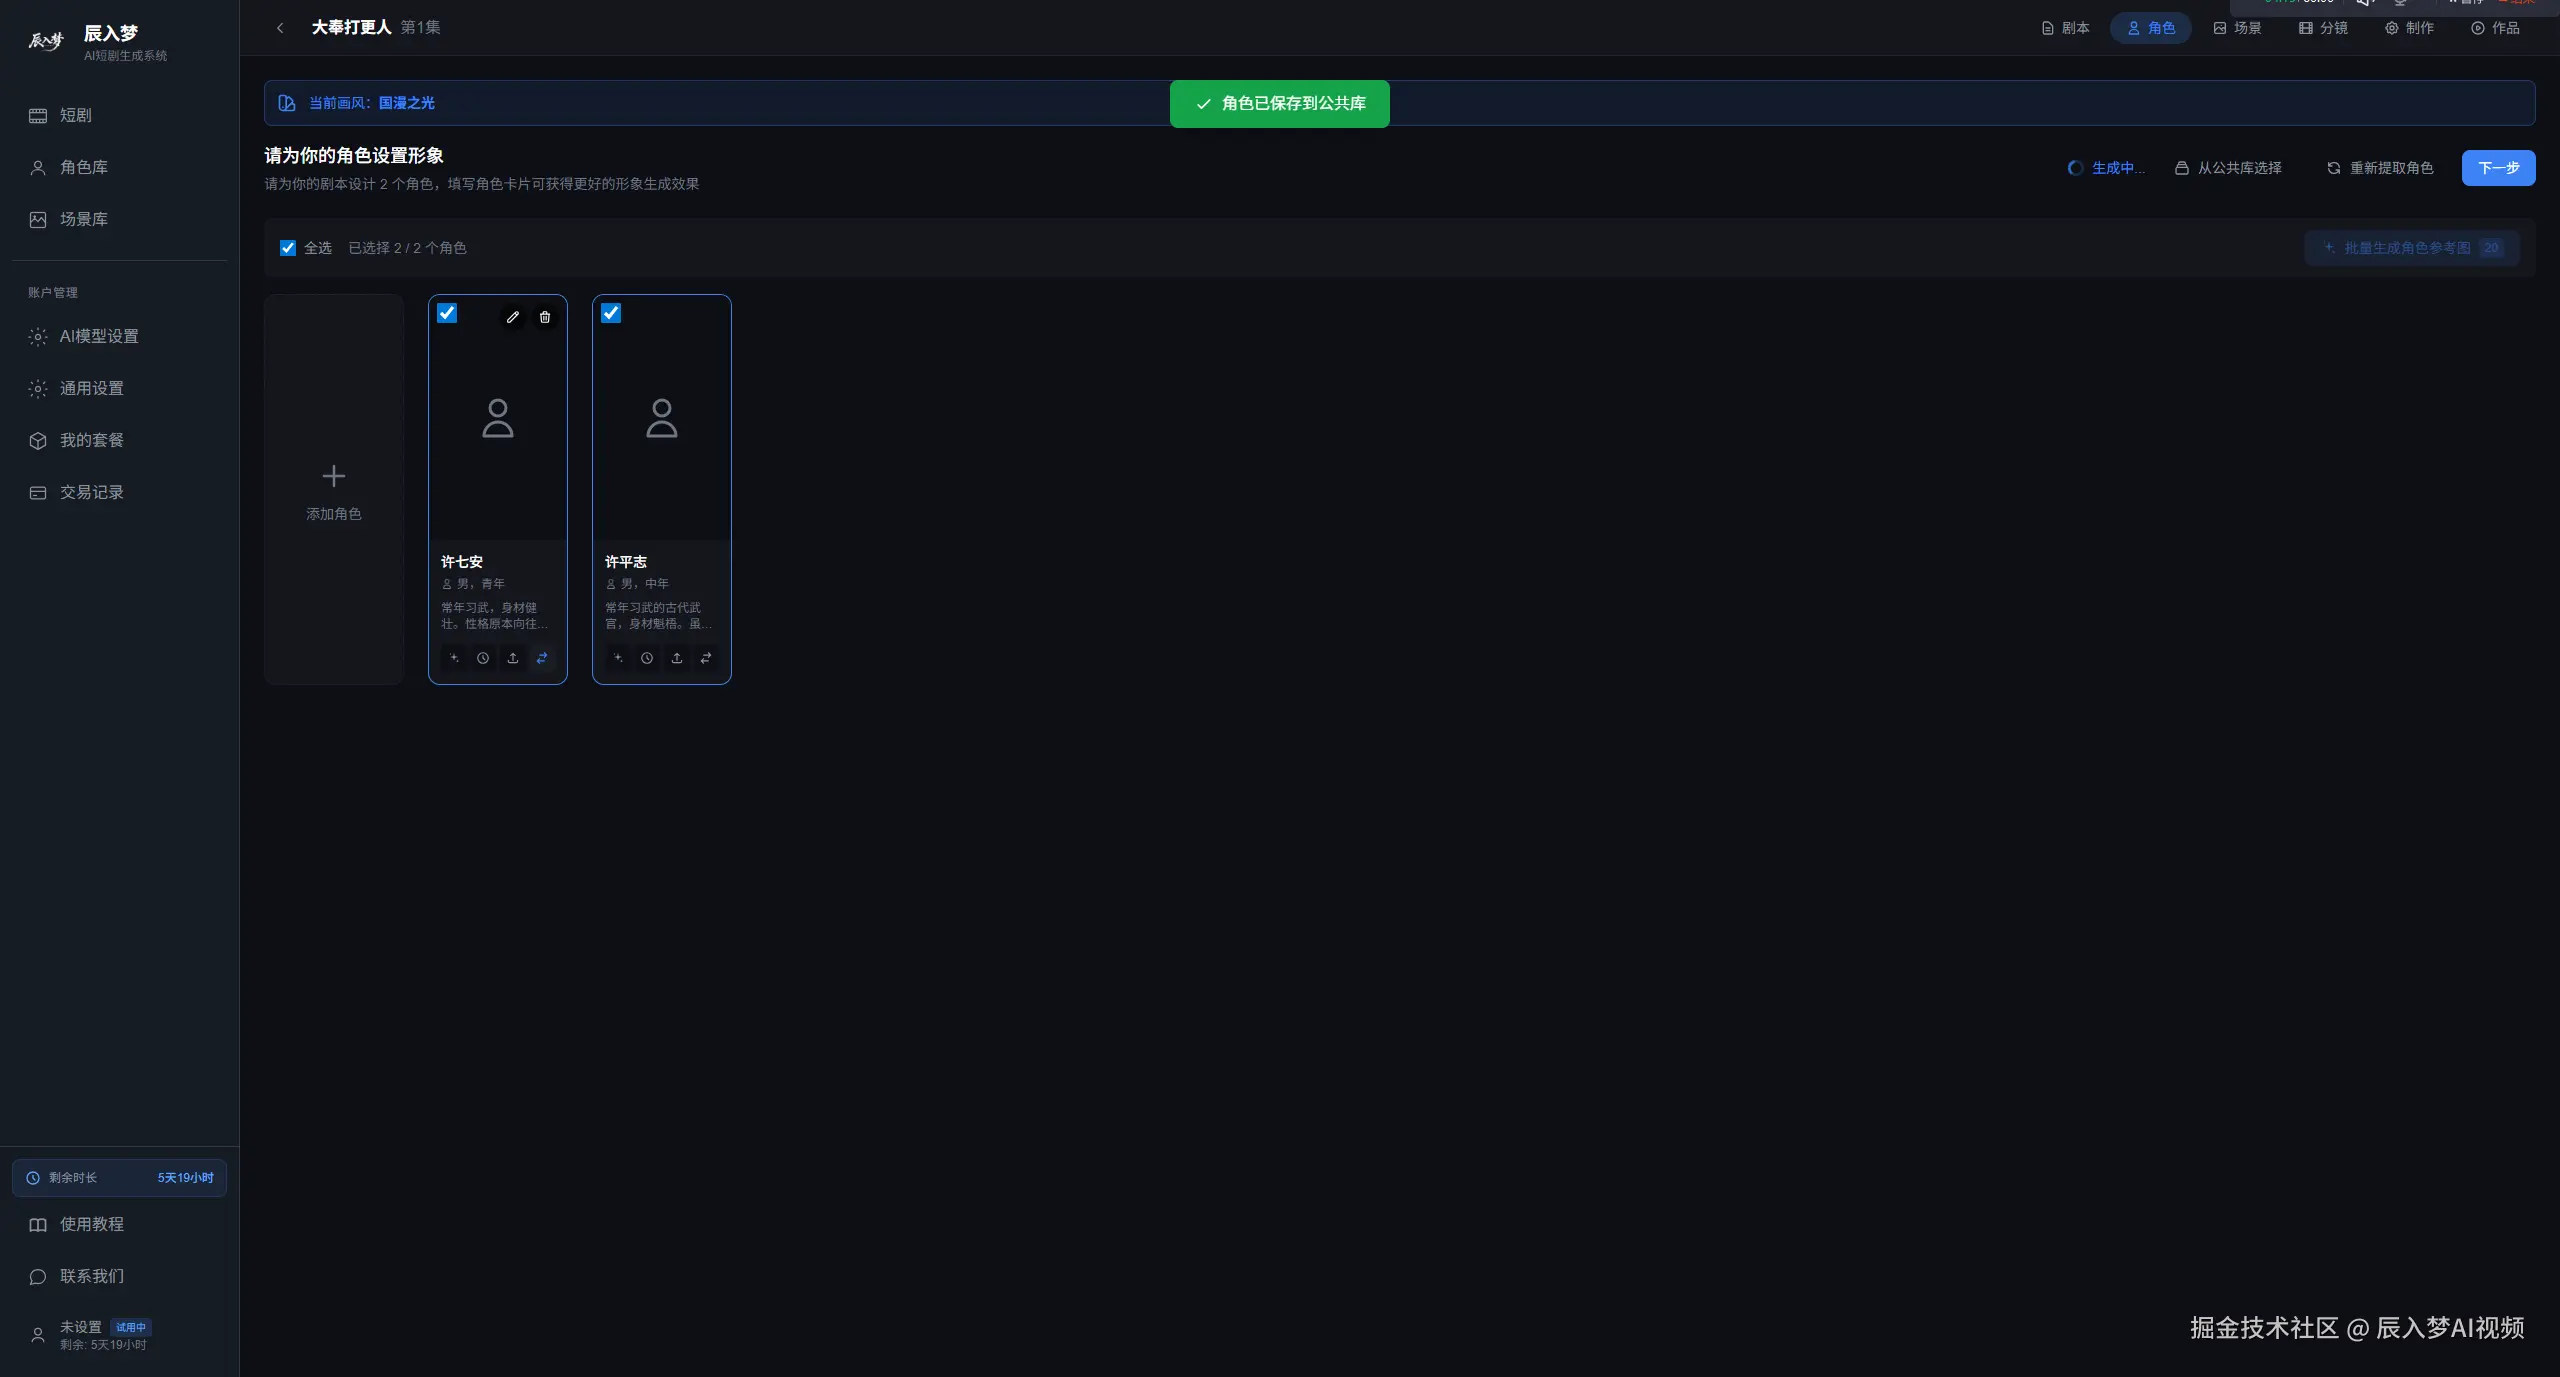The image size is (2560, 1377).
Task: Click the history clock icon on 许平志 card
Action: [x=647, y=658]
